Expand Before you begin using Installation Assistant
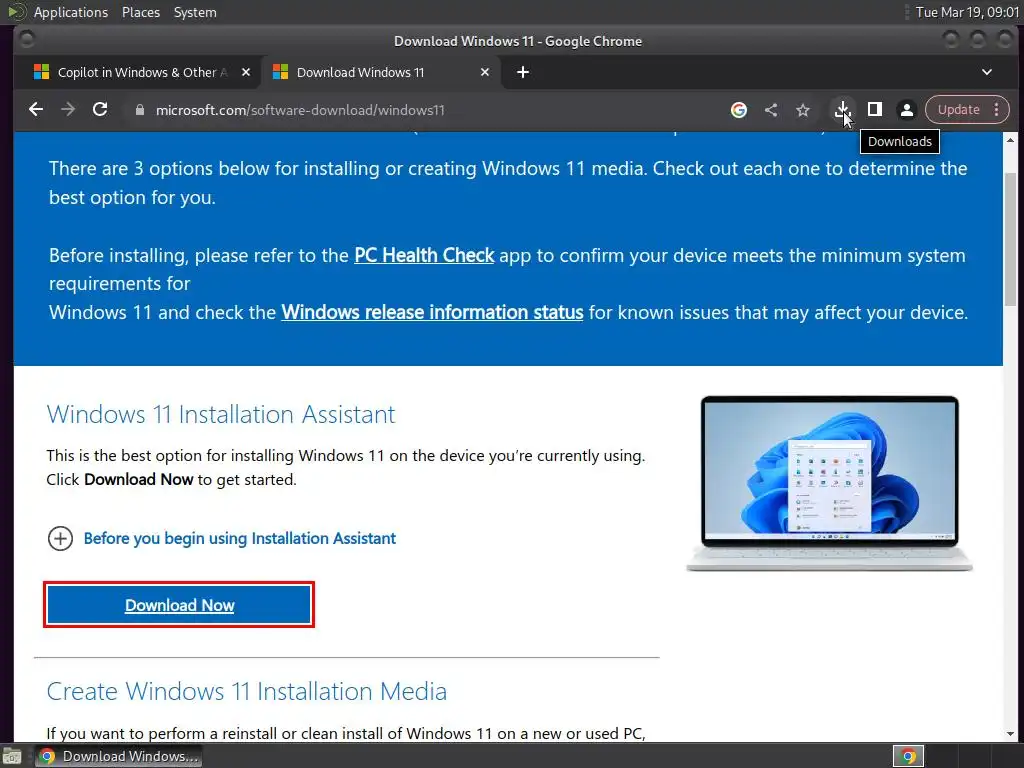 pos(60,539)
